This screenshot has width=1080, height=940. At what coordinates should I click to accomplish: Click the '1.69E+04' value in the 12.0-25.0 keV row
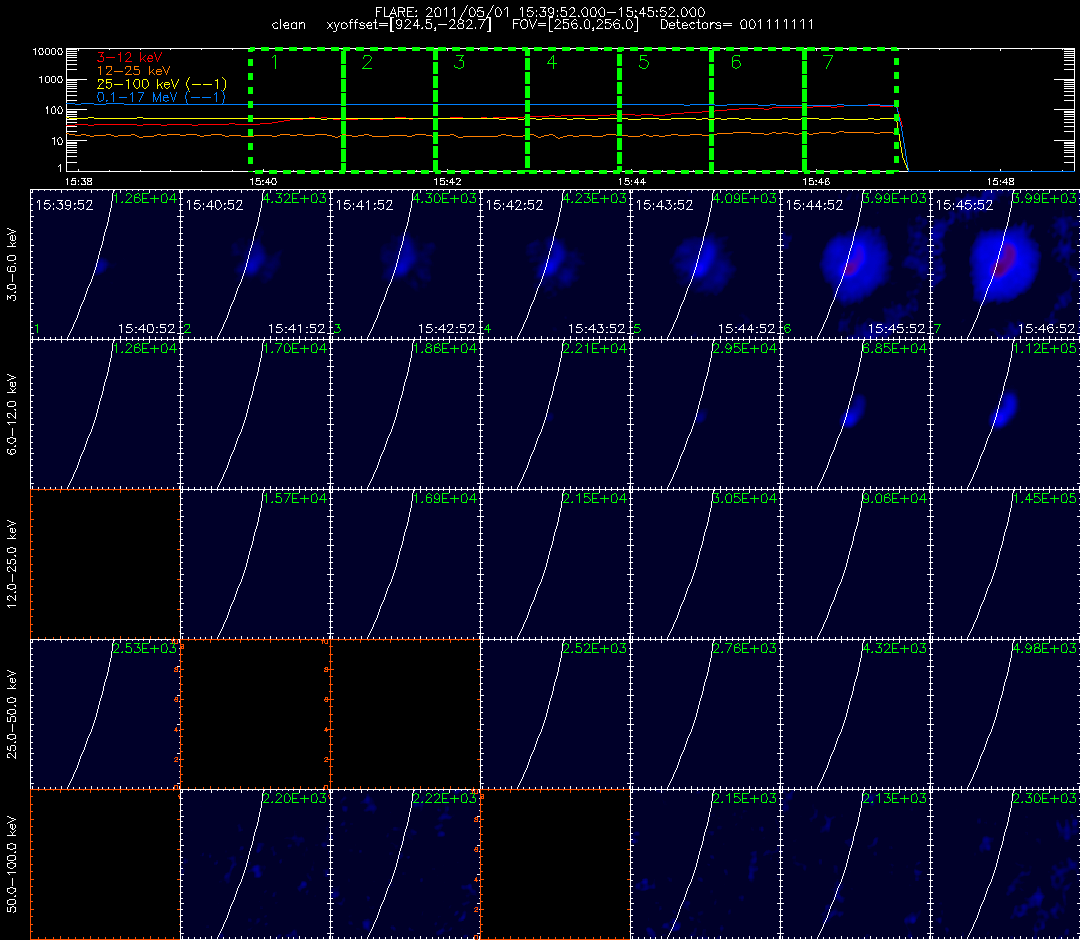(444, 498)
